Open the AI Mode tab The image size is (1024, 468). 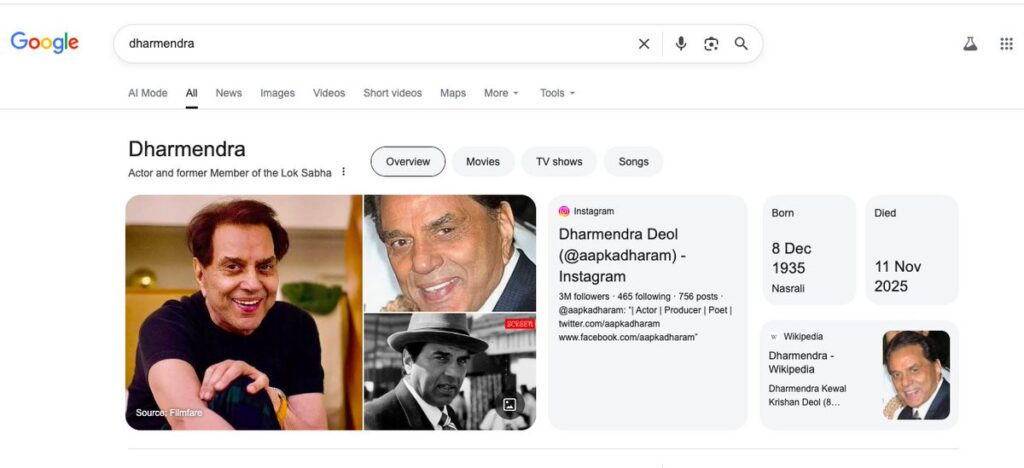(147, 93)
